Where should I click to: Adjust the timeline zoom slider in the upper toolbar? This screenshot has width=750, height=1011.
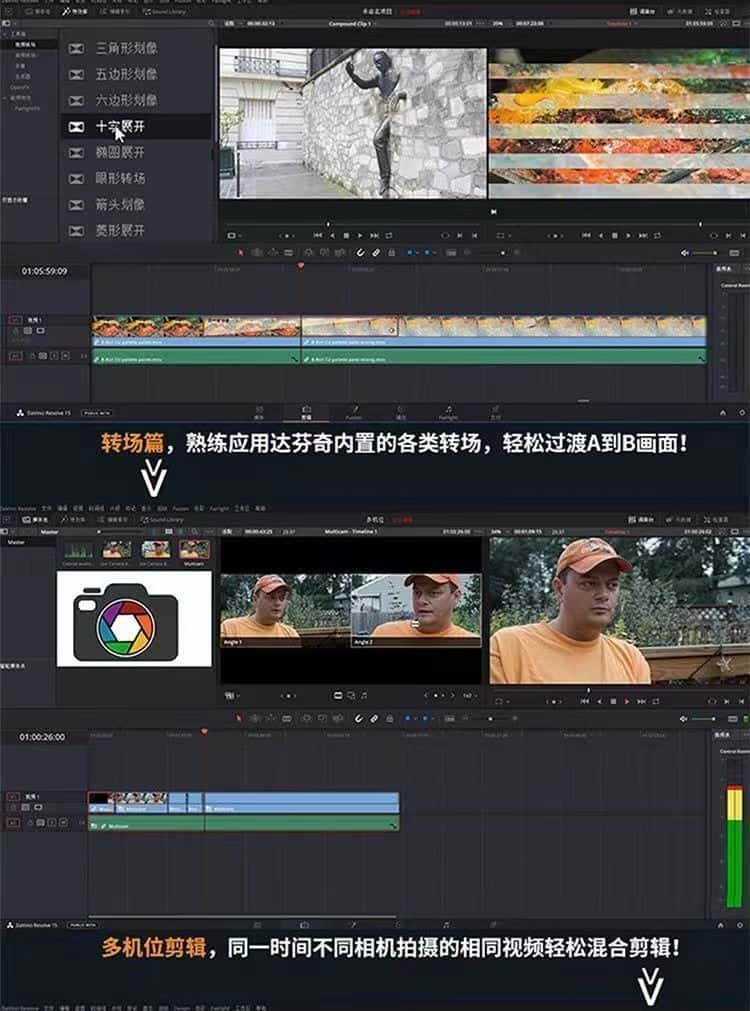495,253
